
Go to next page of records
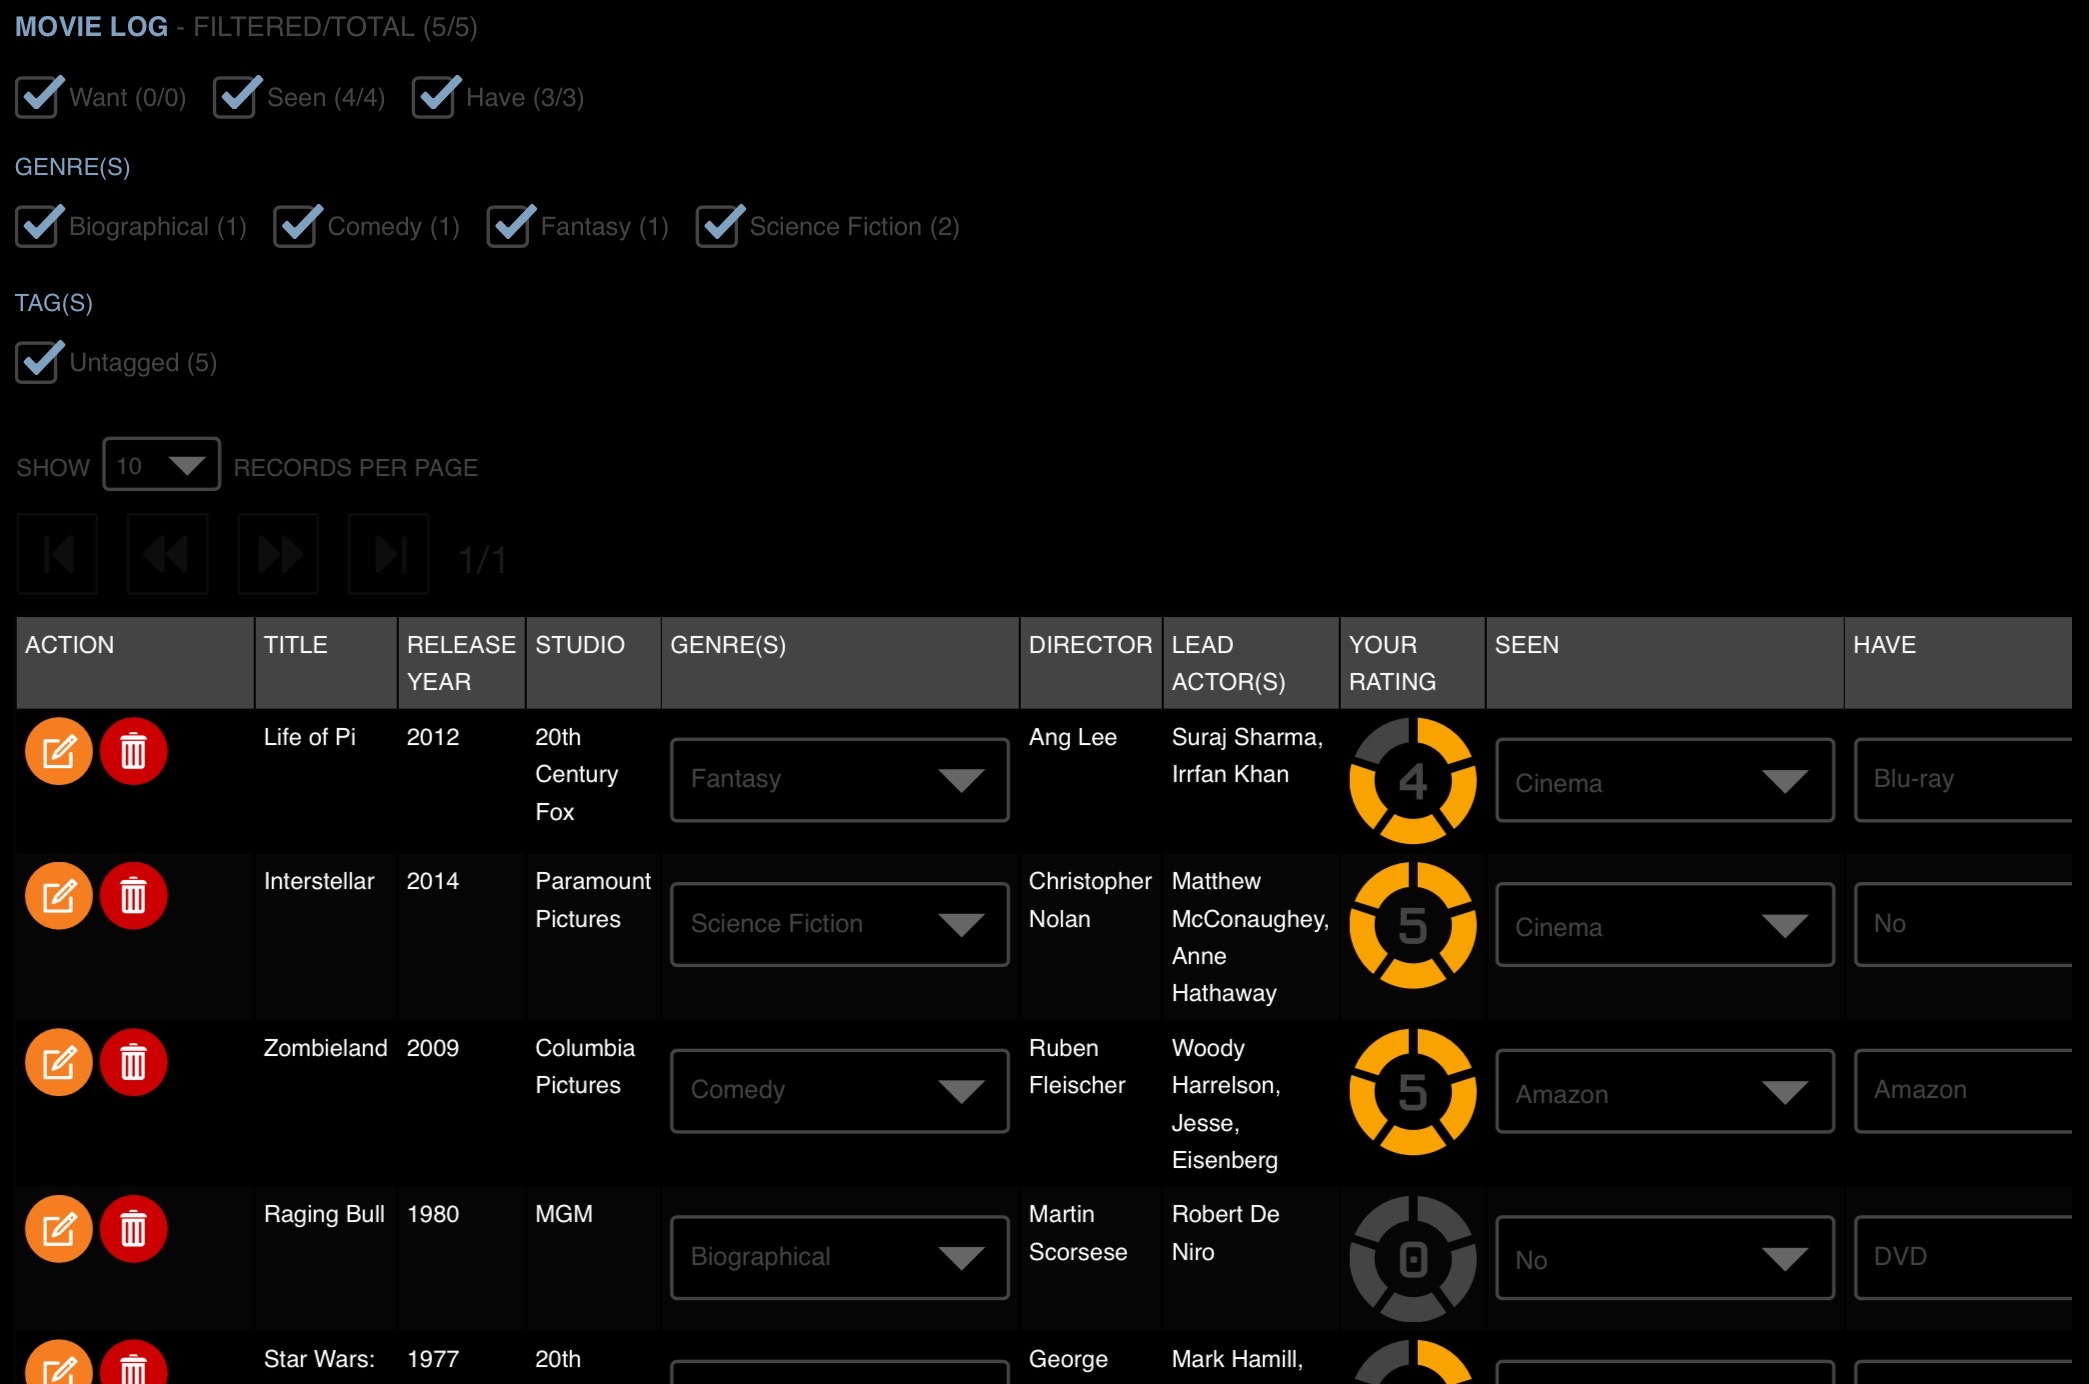pyautogui.click(x=278, y=554)
